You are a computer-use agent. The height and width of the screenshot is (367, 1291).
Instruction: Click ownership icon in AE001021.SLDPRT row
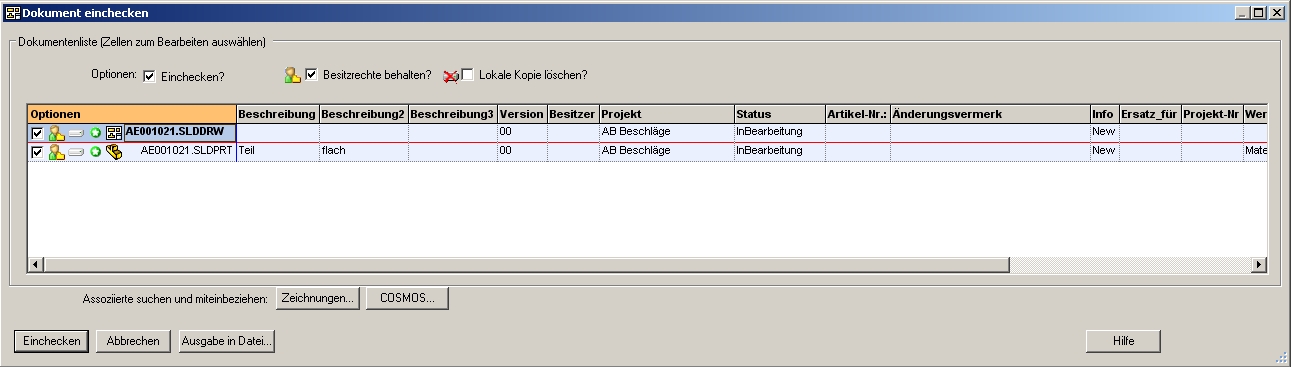(x=57, y=151)
